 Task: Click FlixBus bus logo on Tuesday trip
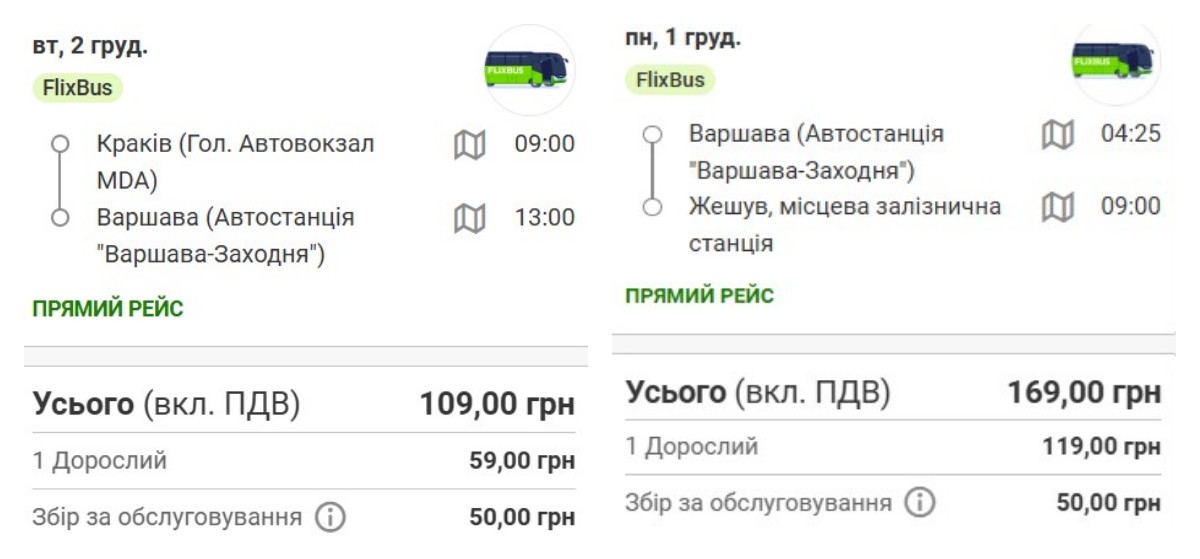pyautogui.click(x=528, y=68)
